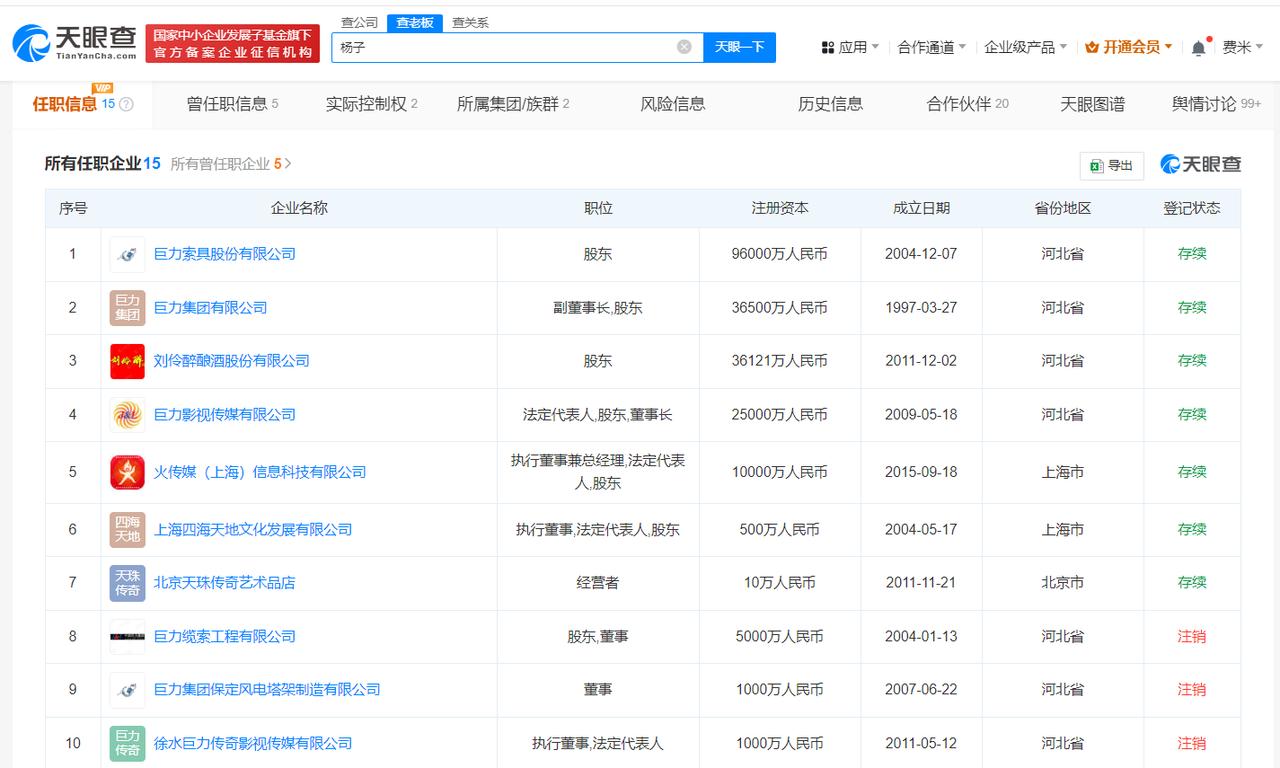Click the 北京市 region cell
This screenshot has height=768, width=1280.
point(1063,583)
